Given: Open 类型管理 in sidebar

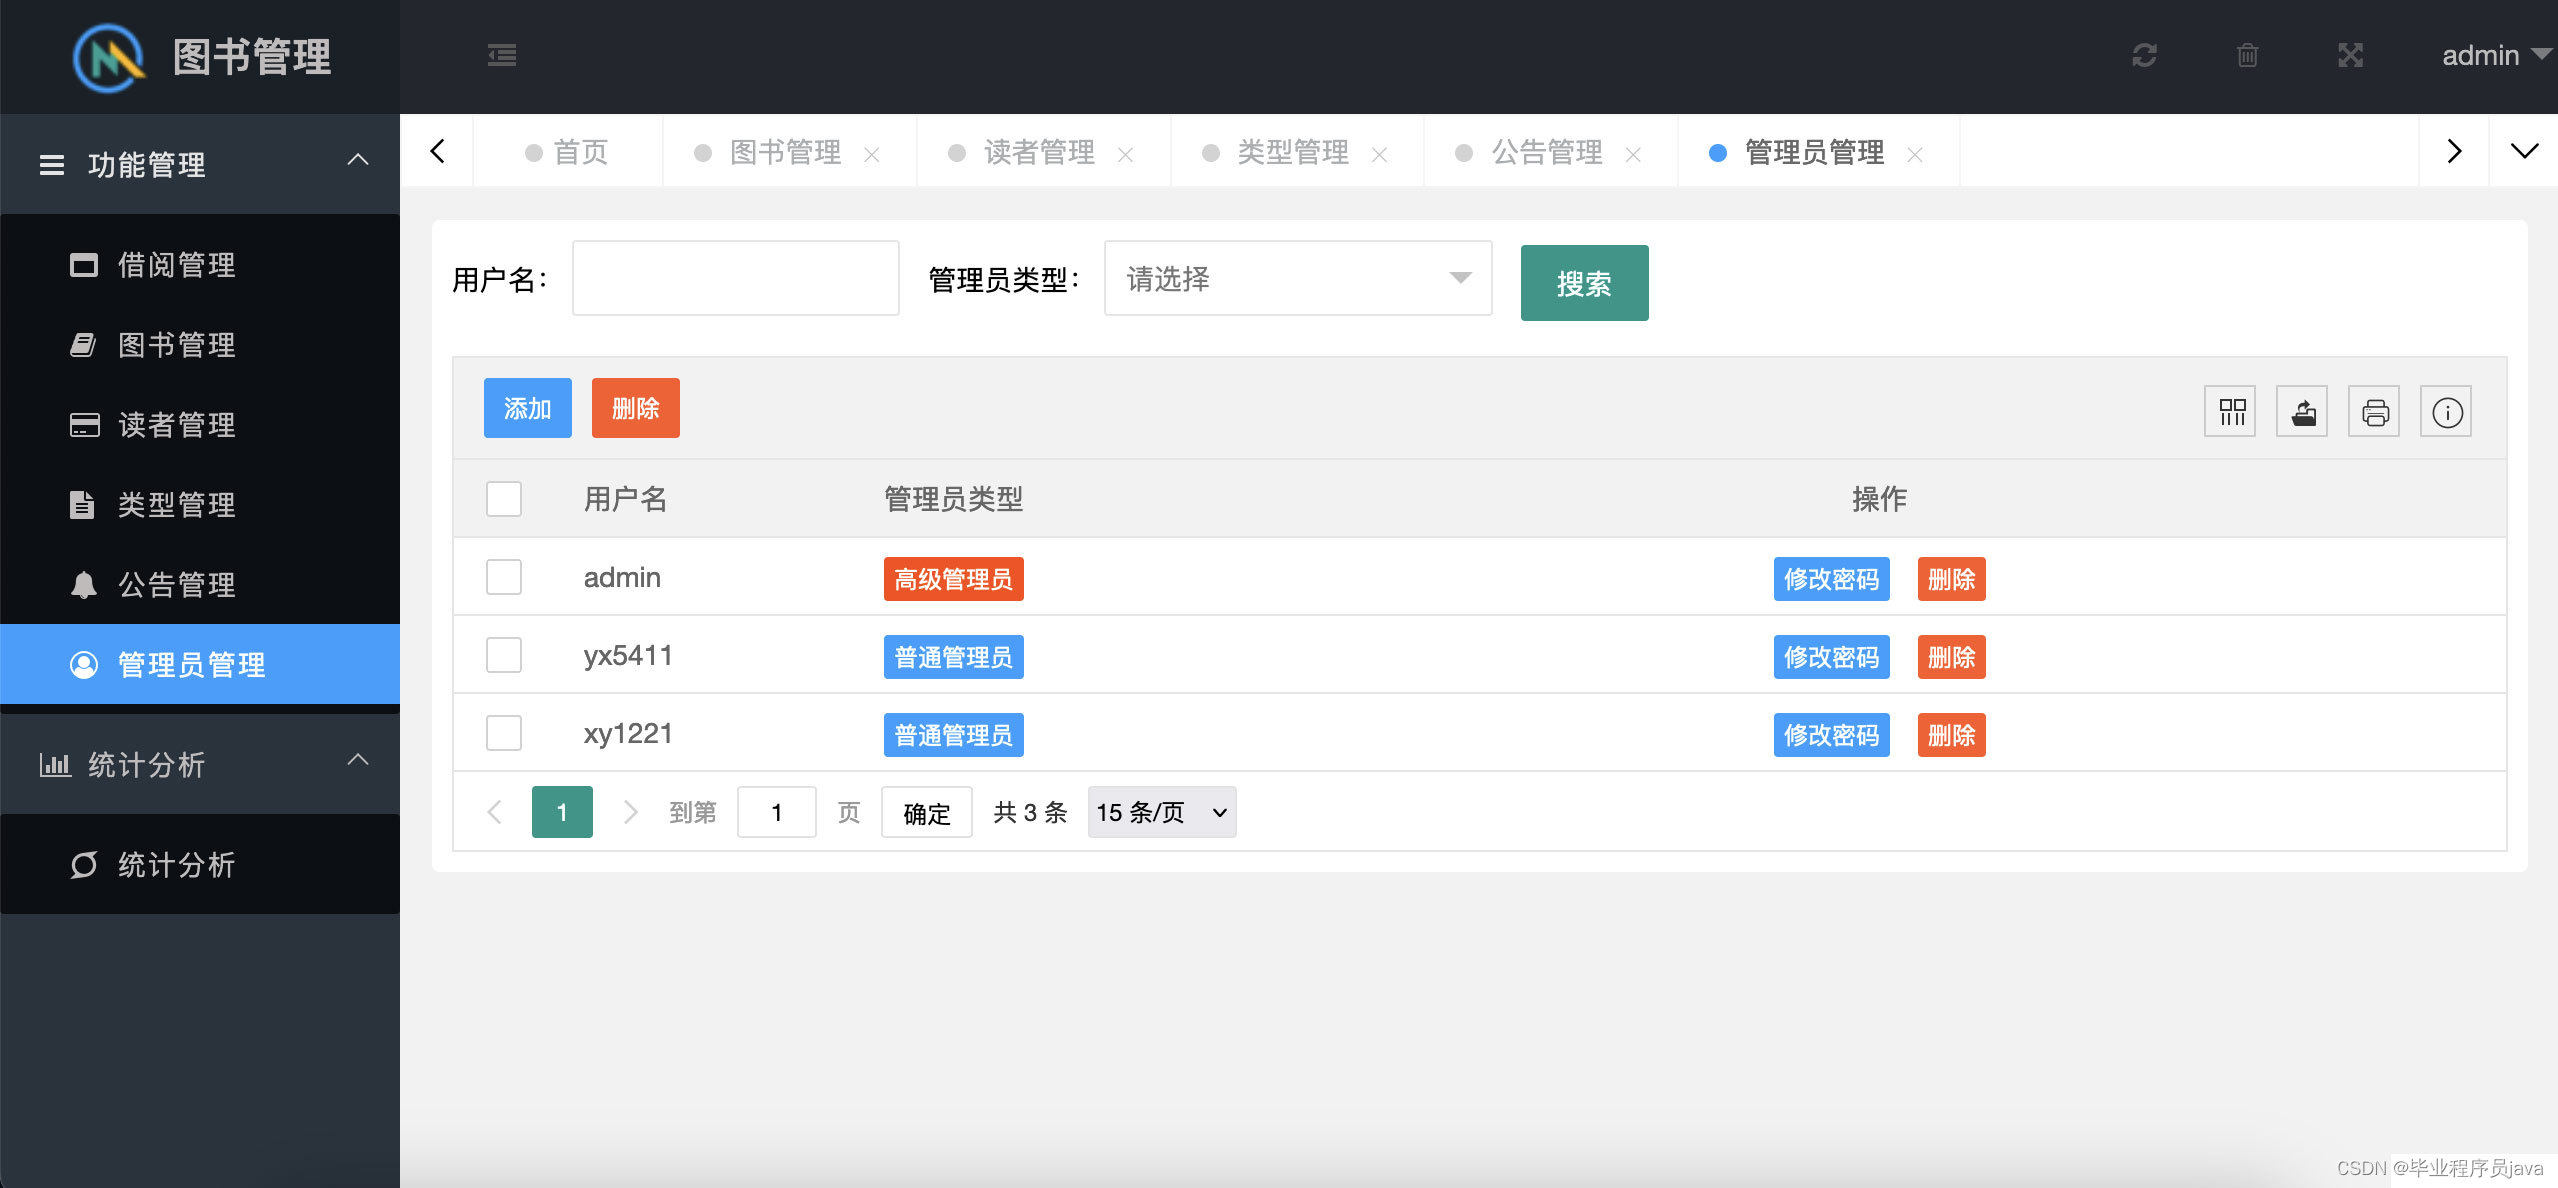Looking at the screenshot, I should pyautogui.click(x=200, y=505).
